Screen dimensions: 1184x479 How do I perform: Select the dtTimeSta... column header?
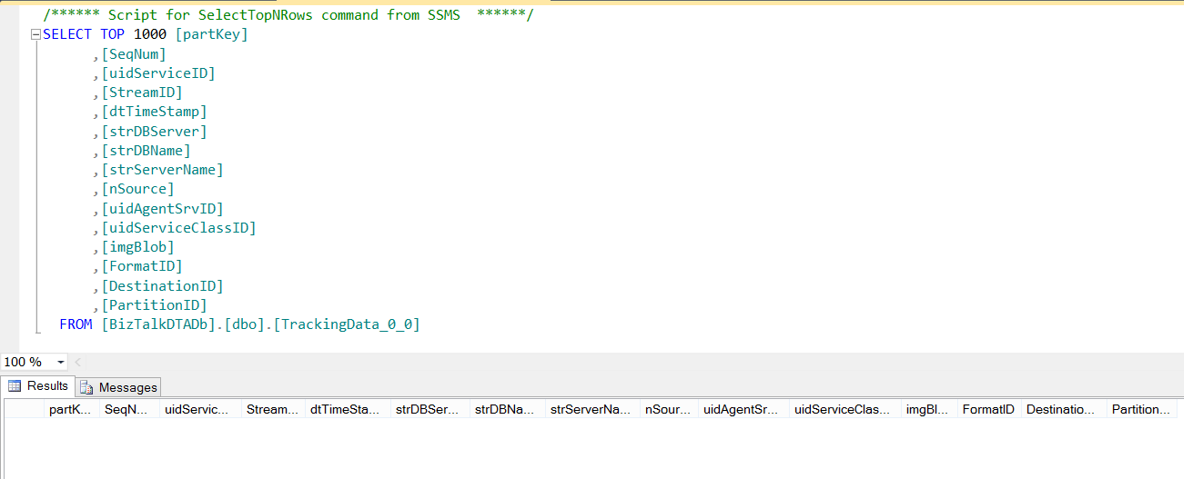pyautogui.click(x=348, y=409)
